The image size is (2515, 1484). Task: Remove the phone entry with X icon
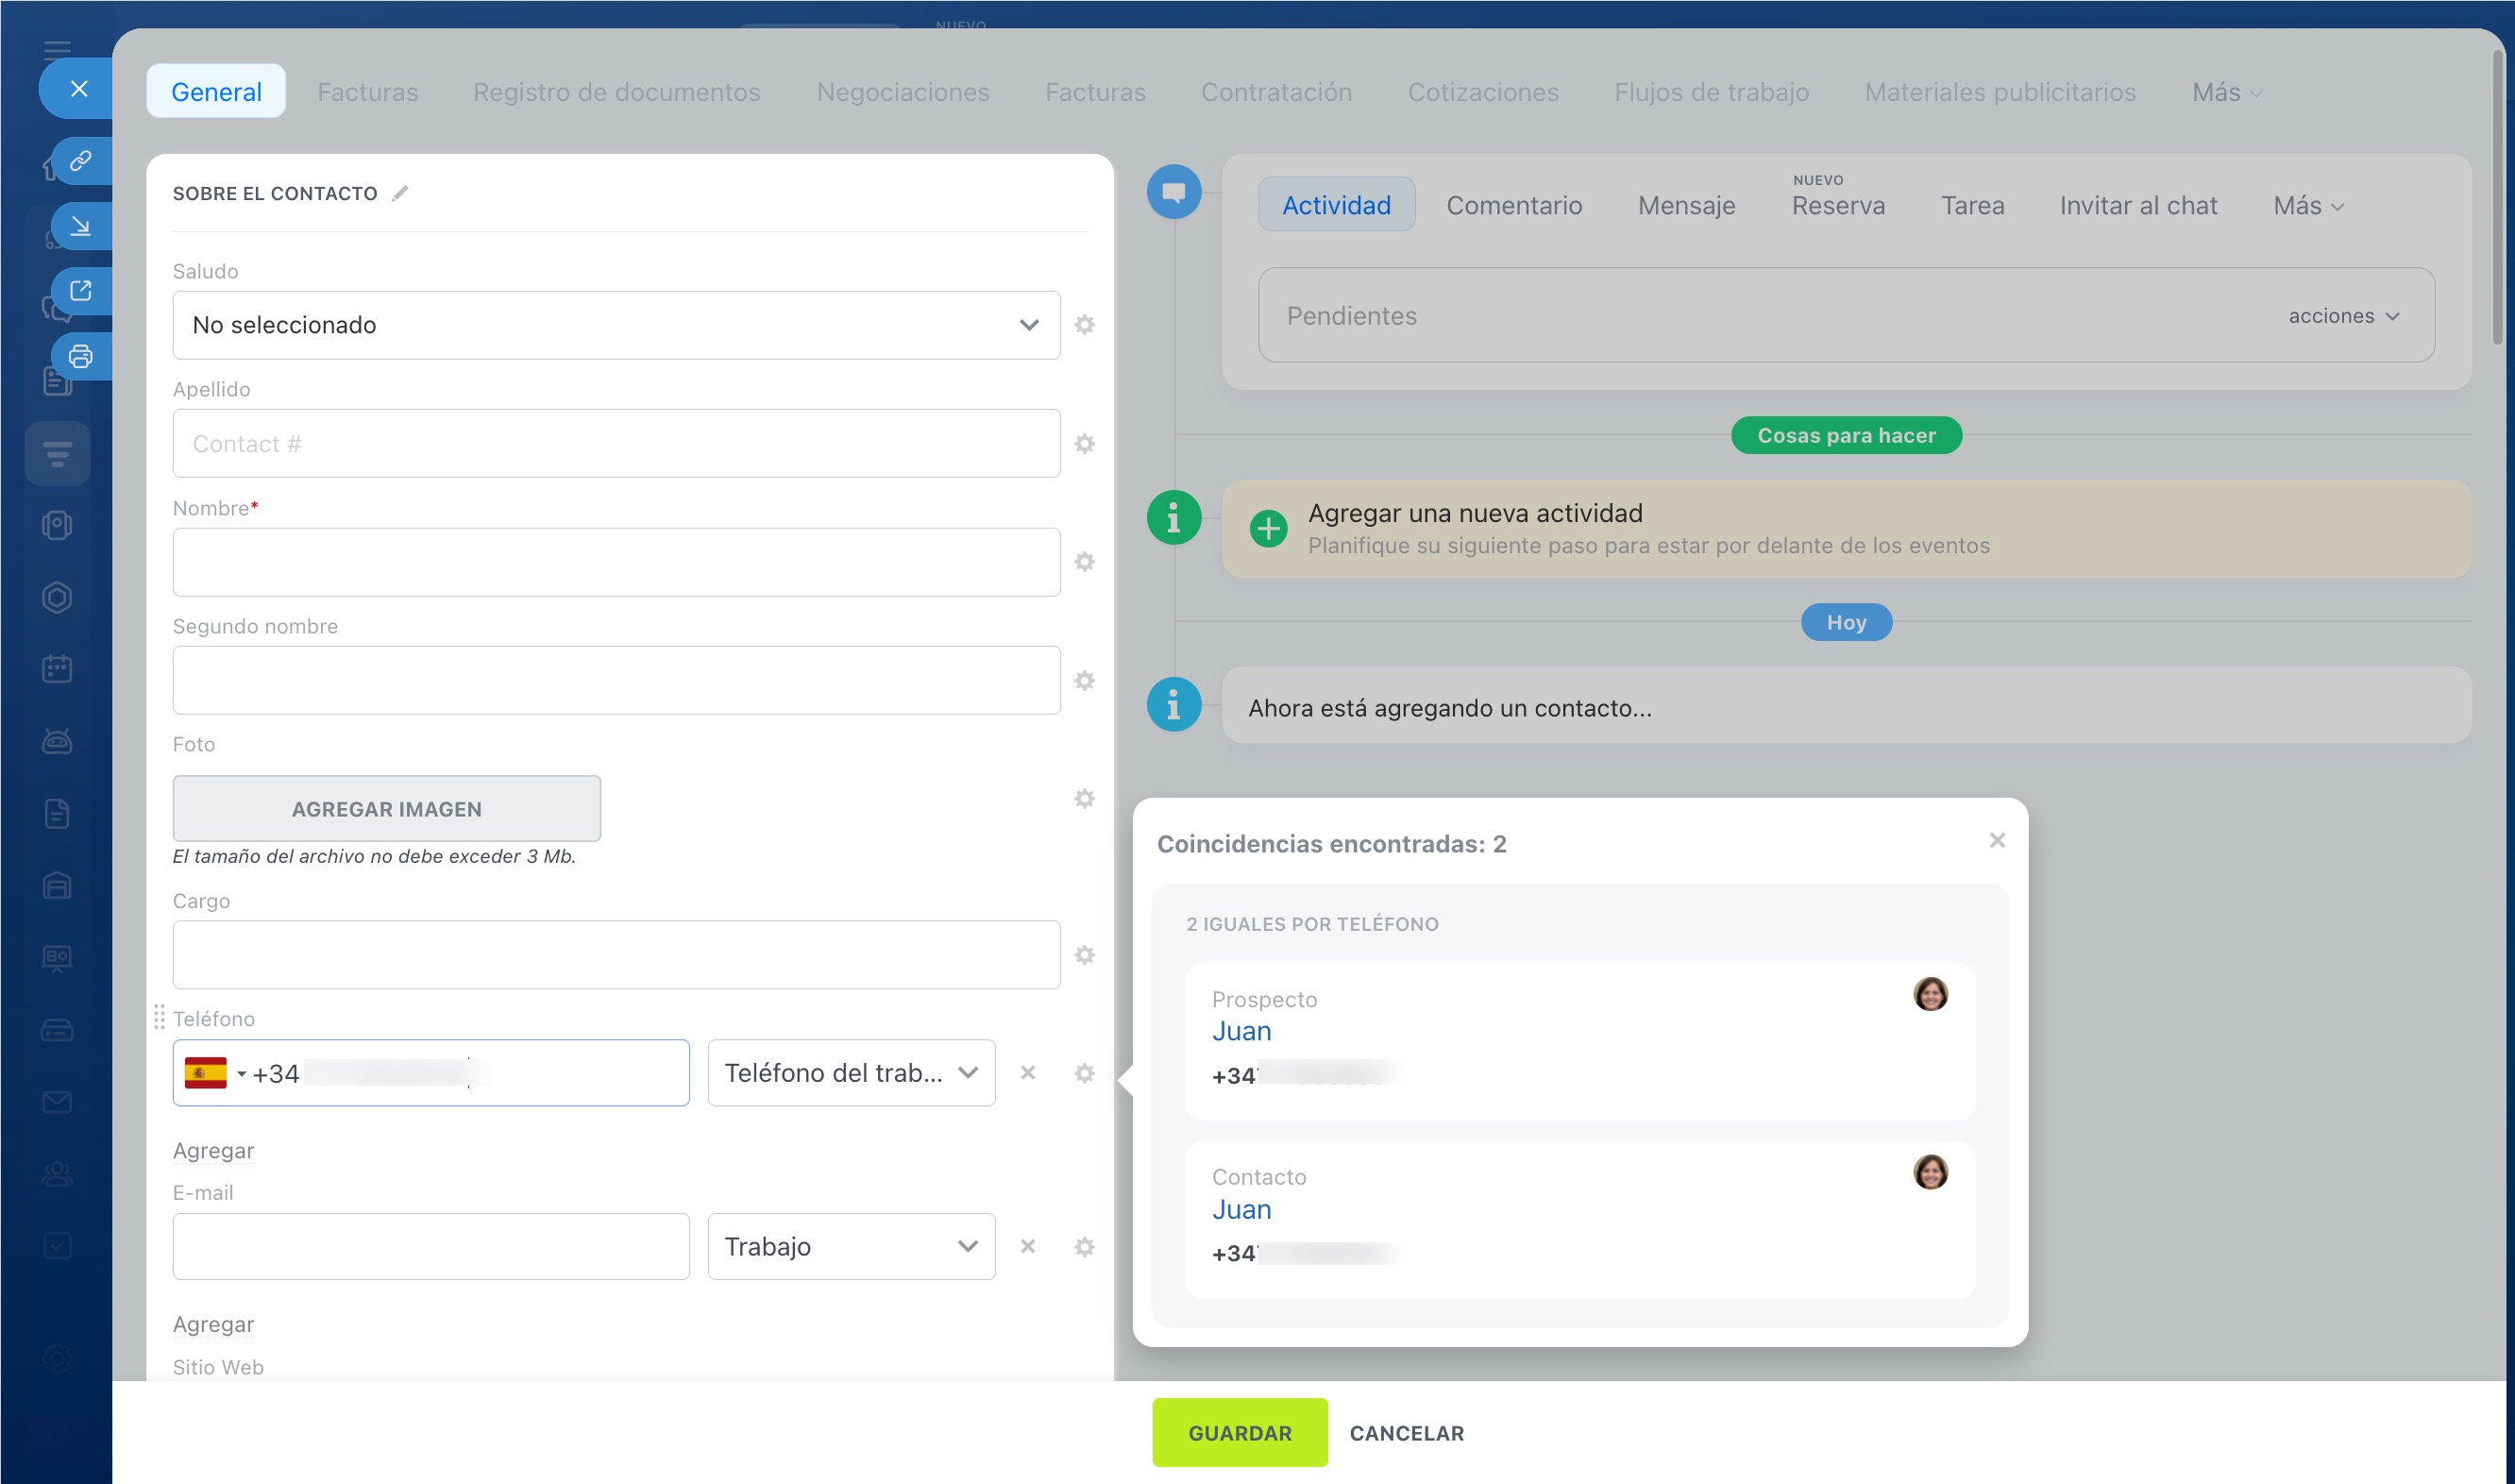tap(1027, 1073)
